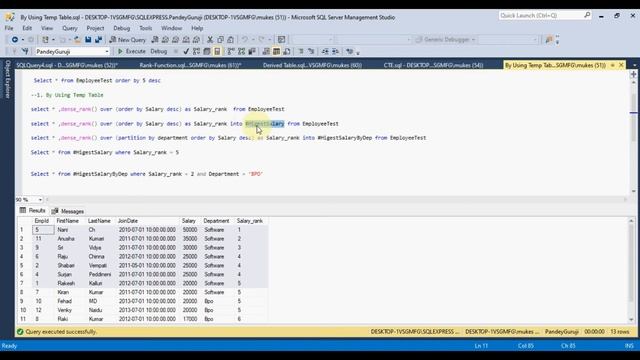
Task: Click the Save All icon
Action: pyautogui.click(x=98, y=40)
